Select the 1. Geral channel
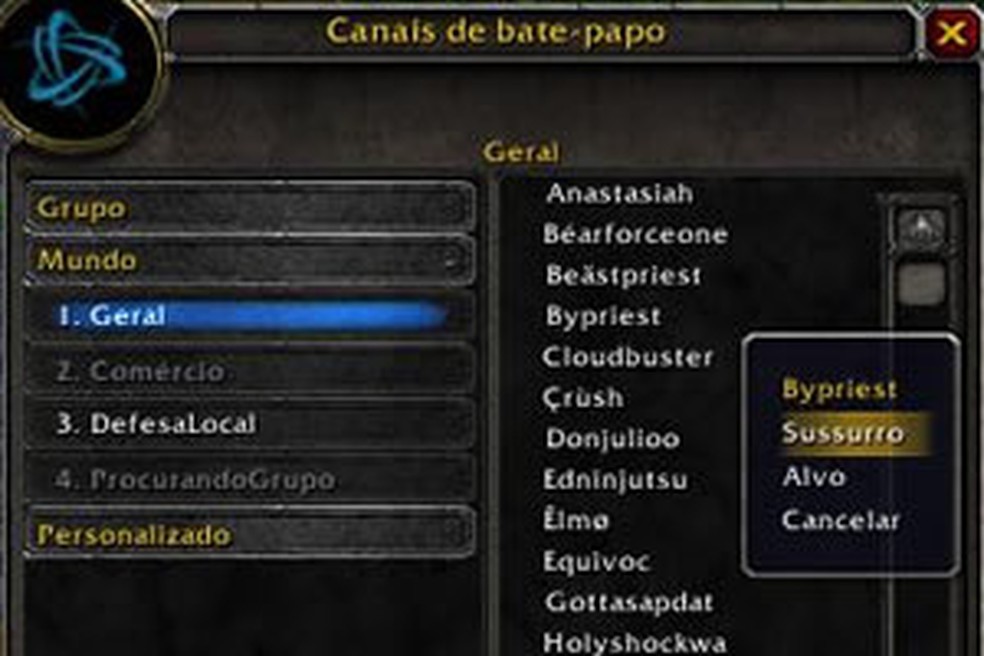 tap(250, 315)
